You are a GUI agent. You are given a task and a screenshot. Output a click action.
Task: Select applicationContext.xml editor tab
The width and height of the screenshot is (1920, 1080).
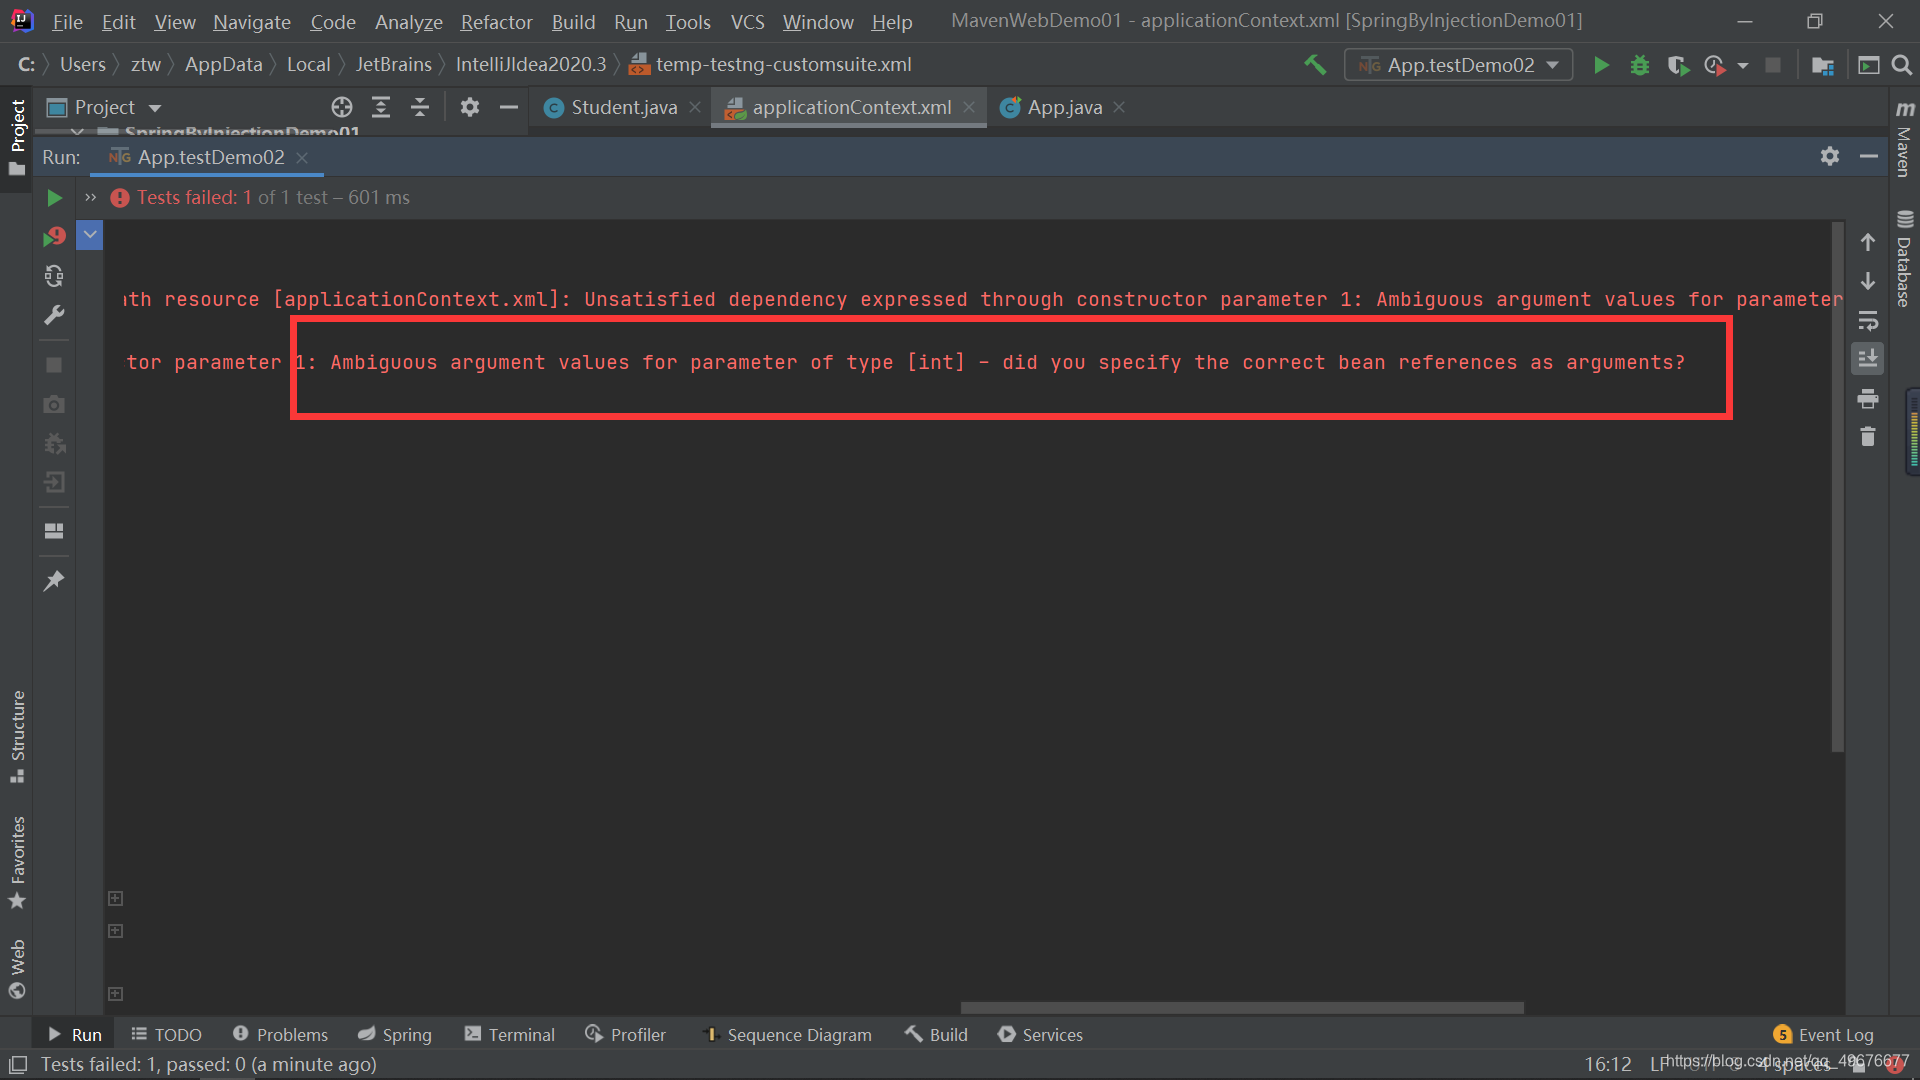point(851,107)
